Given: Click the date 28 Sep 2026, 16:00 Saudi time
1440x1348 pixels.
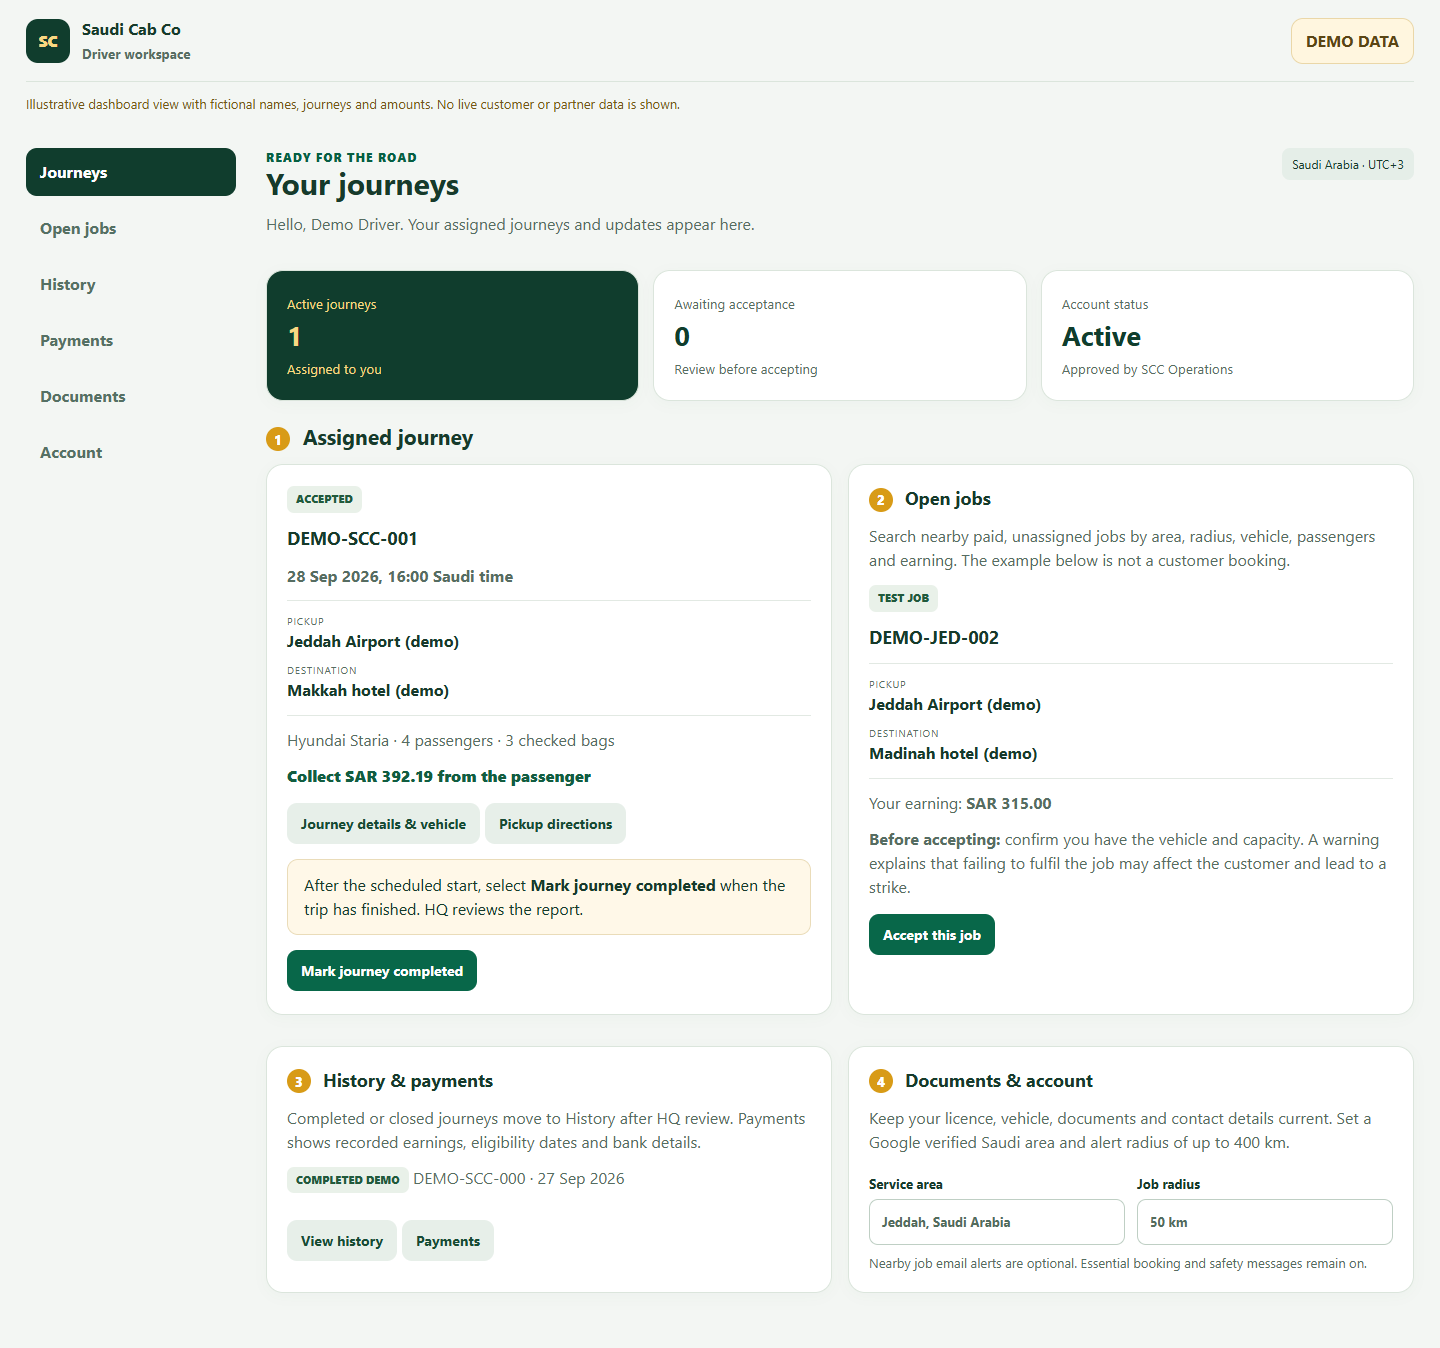Looking at the screenshot, I should pyautogui.click(x=400, y=576).
